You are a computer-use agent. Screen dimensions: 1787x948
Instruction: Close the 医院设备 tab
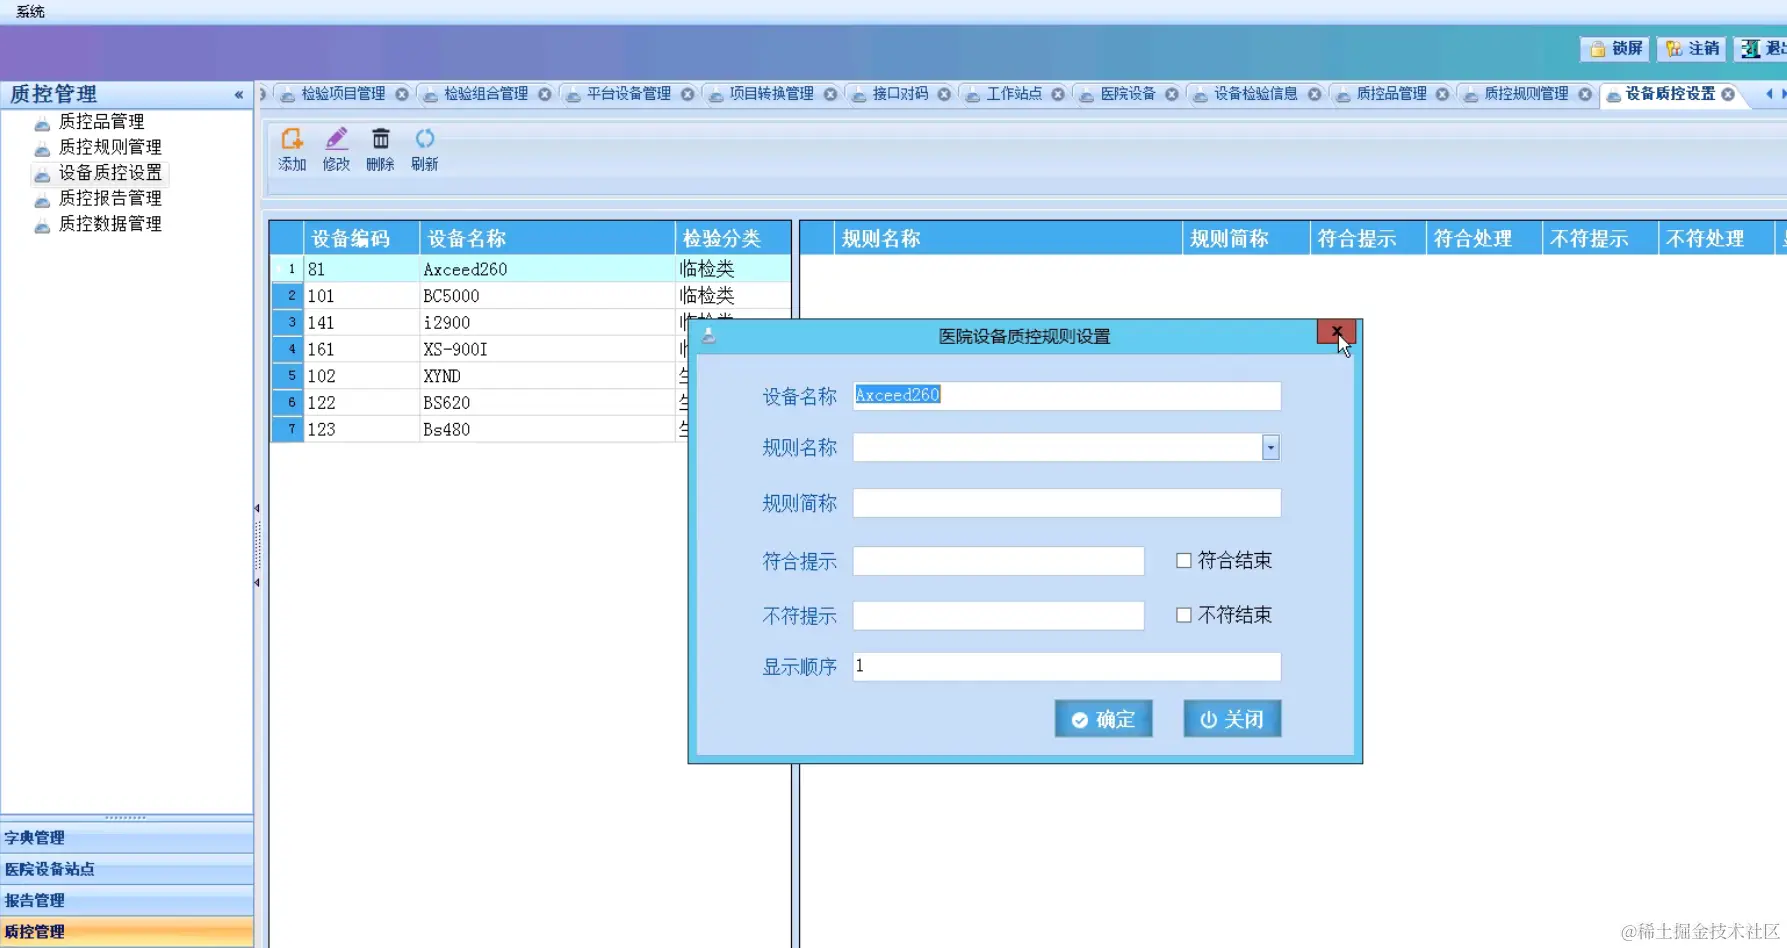pyautogui.click(x=1171, y=94)
